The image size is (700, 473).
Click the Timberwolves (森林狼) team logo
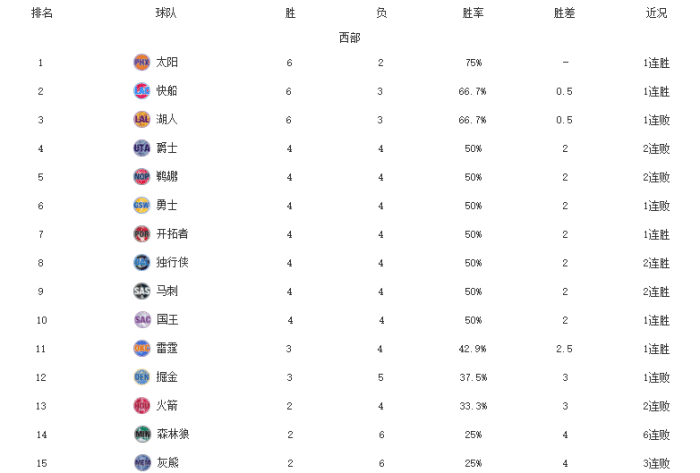(x=141, y=434)
